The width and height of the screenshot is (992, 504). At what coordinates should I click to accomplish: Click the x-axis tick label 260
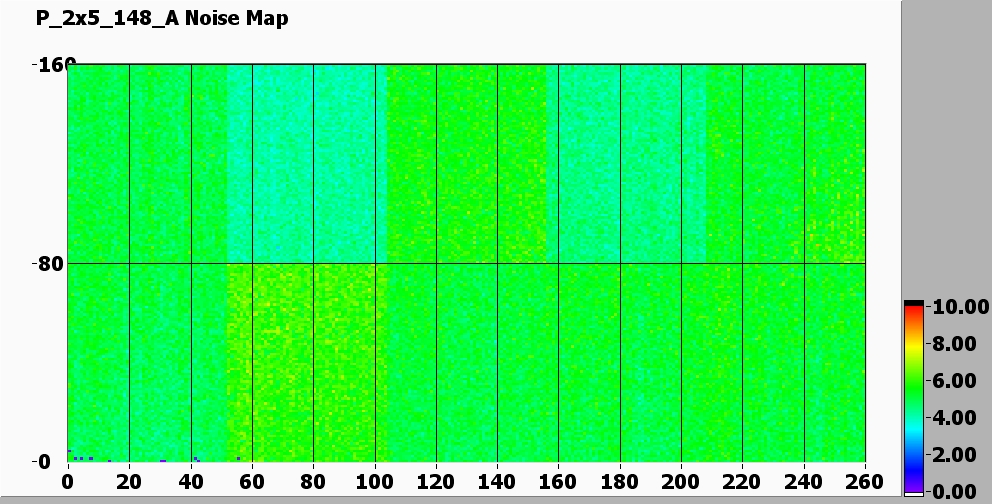(865, 480)
